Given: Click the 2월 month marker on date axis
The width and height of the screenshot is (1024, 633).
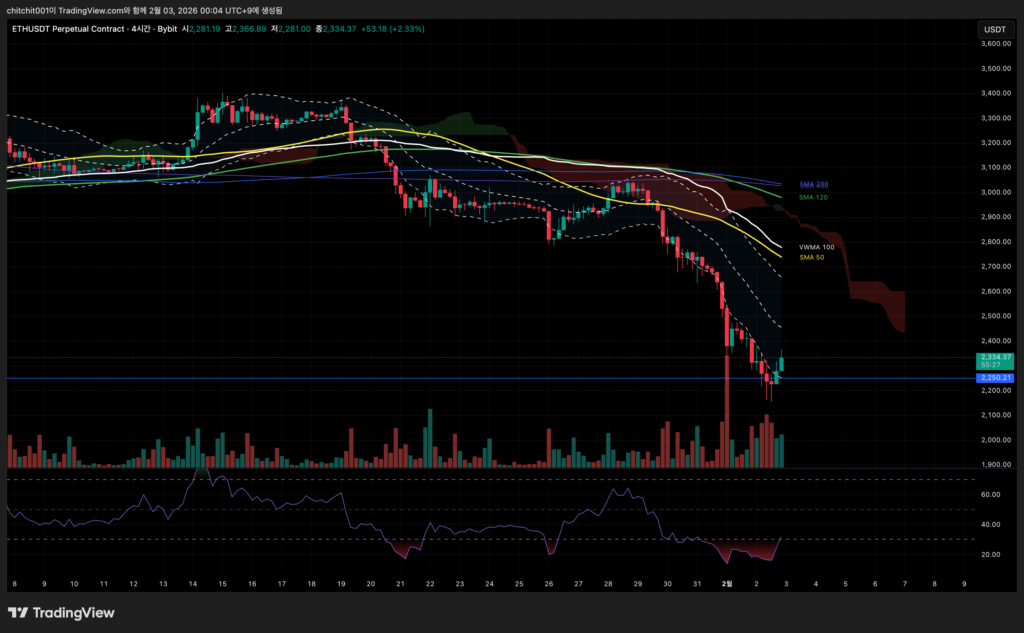Looking at the screenshot, I should click(728, 583).
